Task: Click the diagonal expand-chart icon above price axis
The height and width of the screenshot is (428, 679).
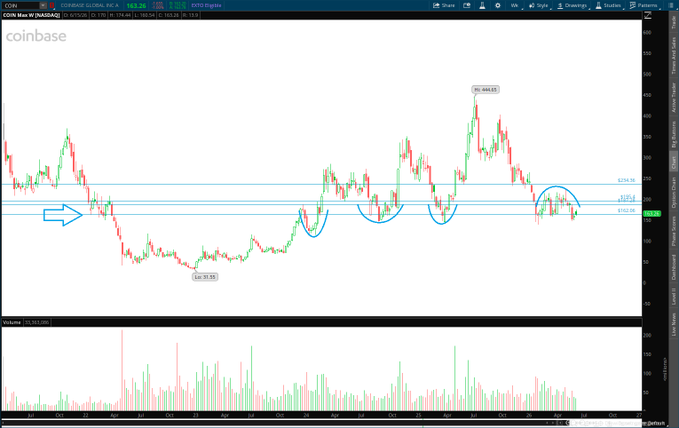Action: (648, 15)
